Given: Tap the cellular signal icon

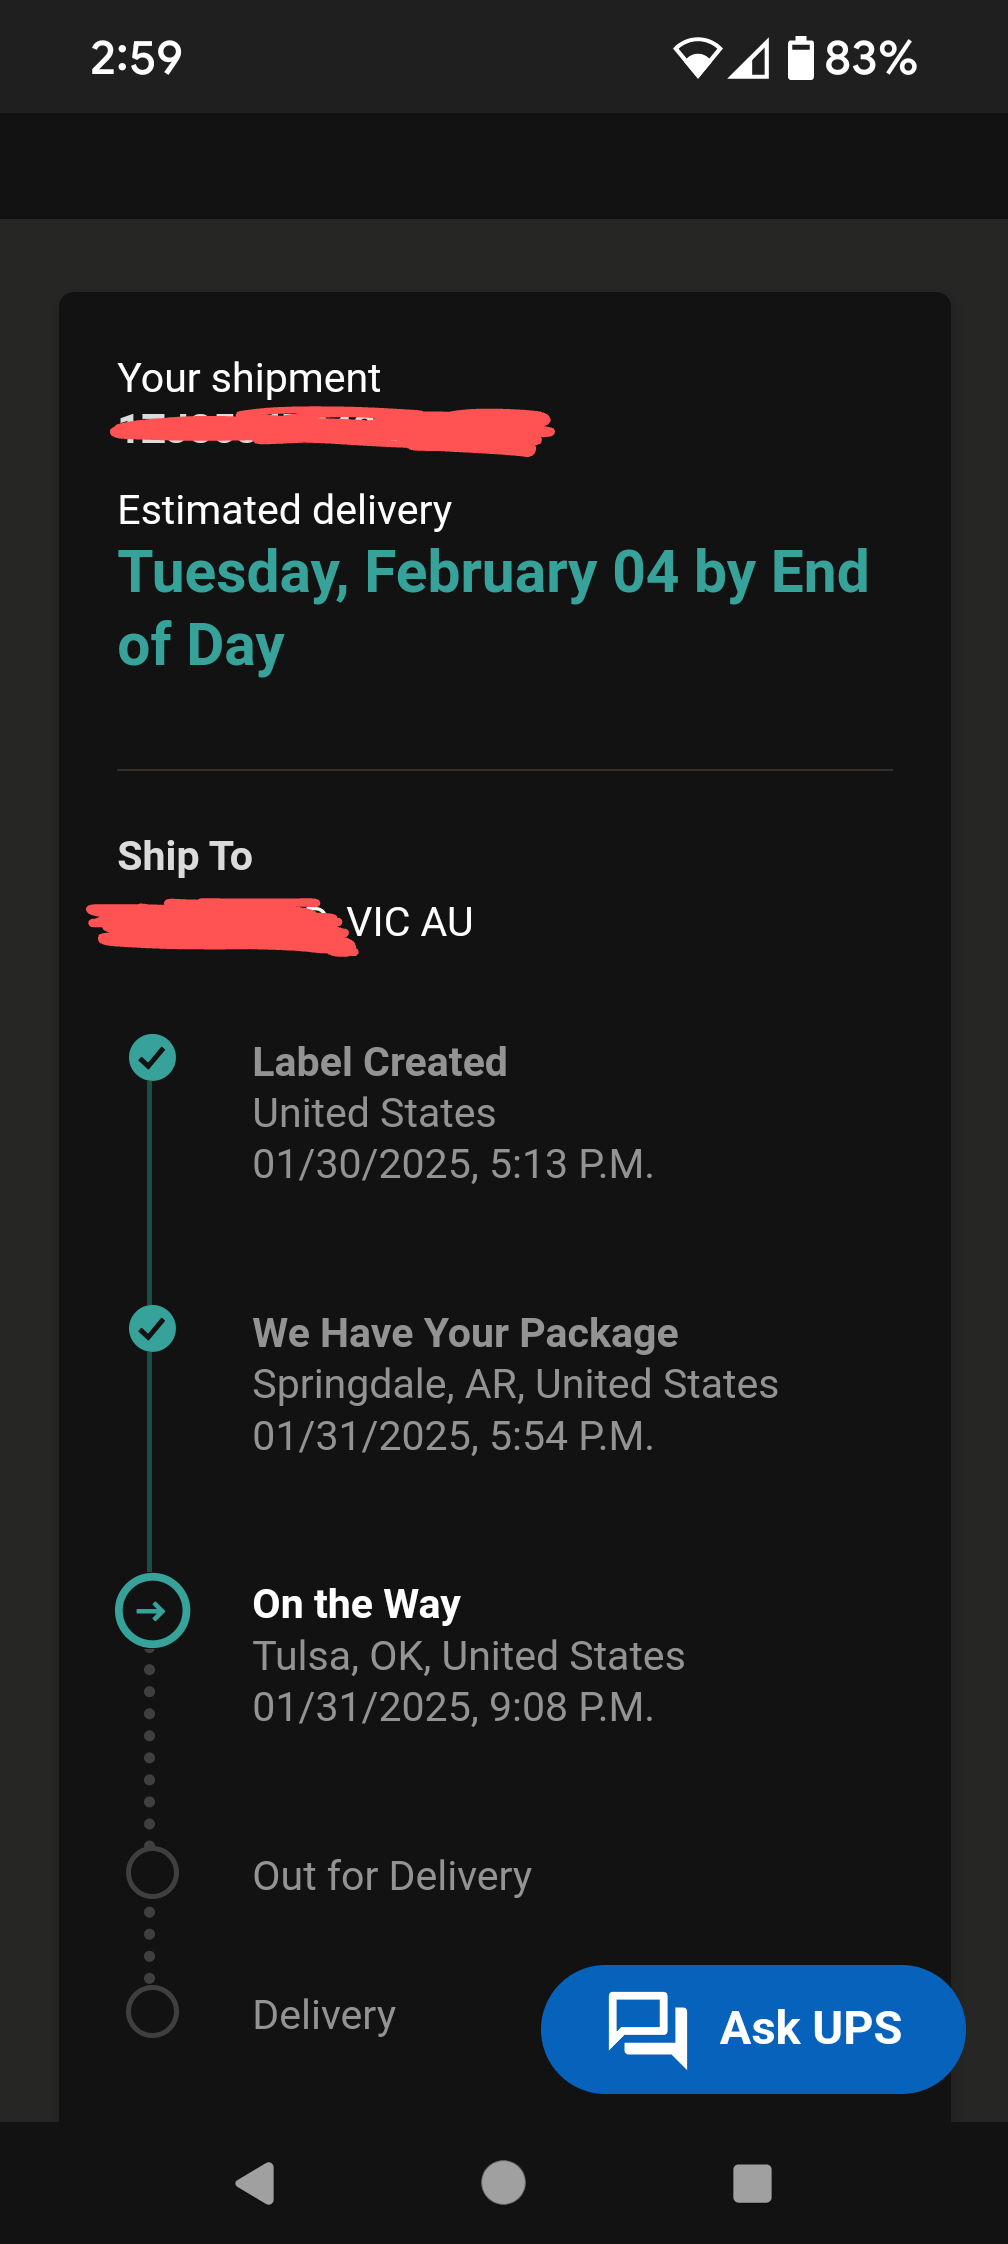Looking at the screenshot, I should point(749,58).
